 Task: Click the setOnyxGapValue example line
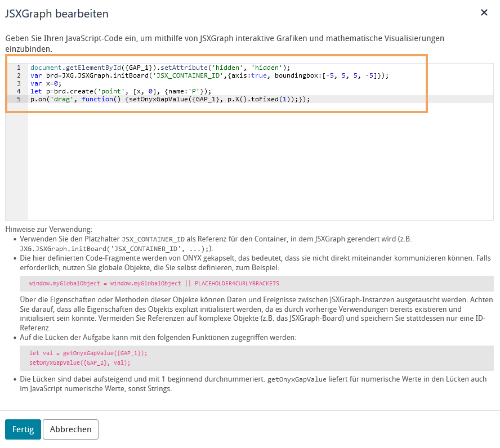80,362
